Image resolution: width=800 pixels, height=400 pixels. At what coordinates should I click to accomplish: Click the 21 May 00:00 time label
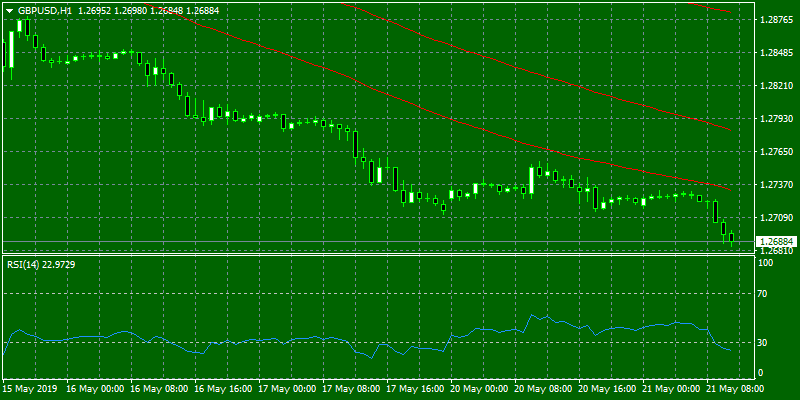click(x=671, y=388)
